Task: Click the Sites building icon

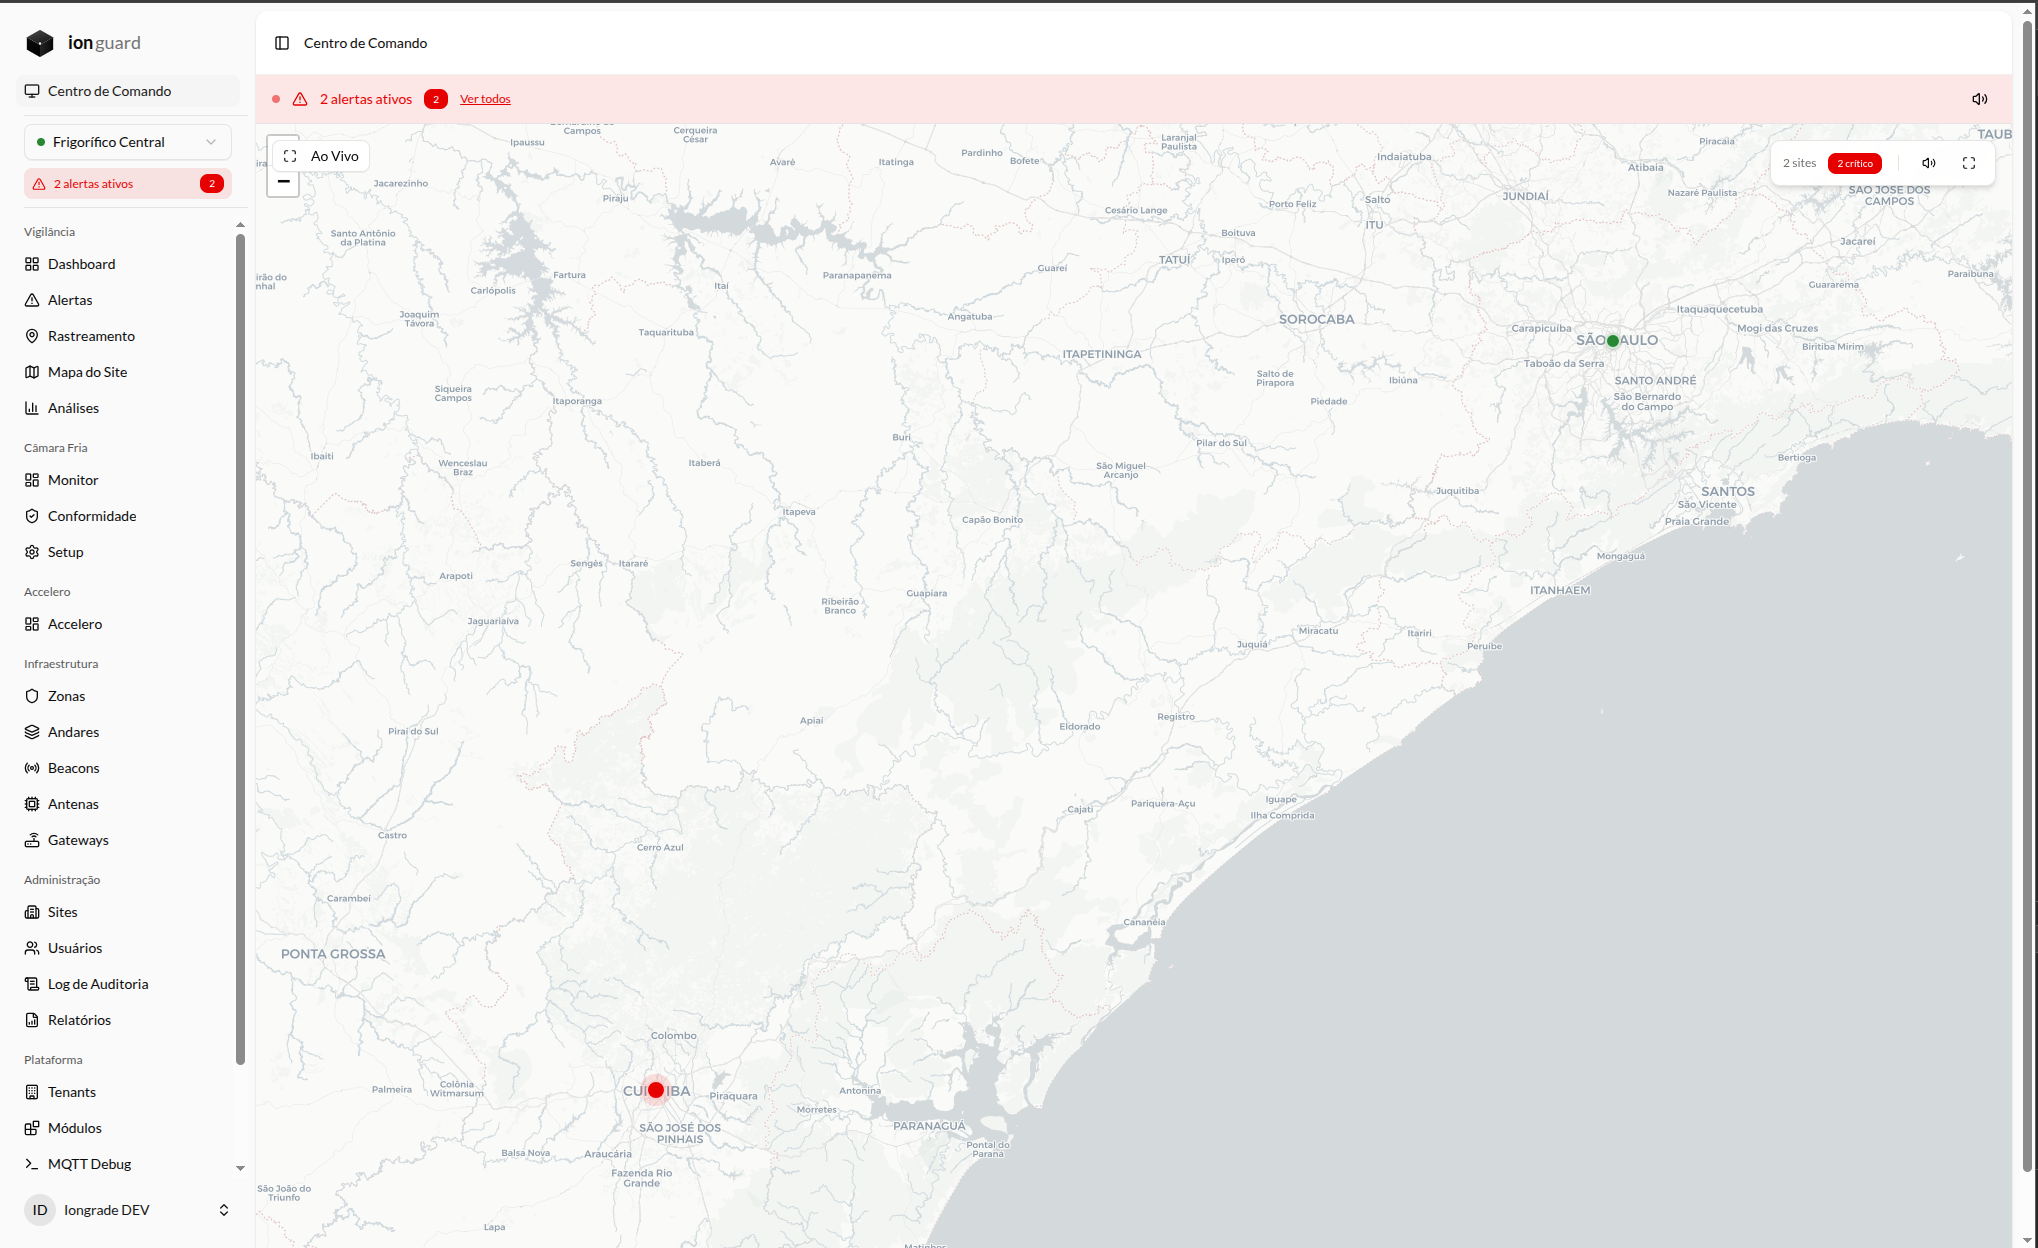Action: click(x=32, y=912)
